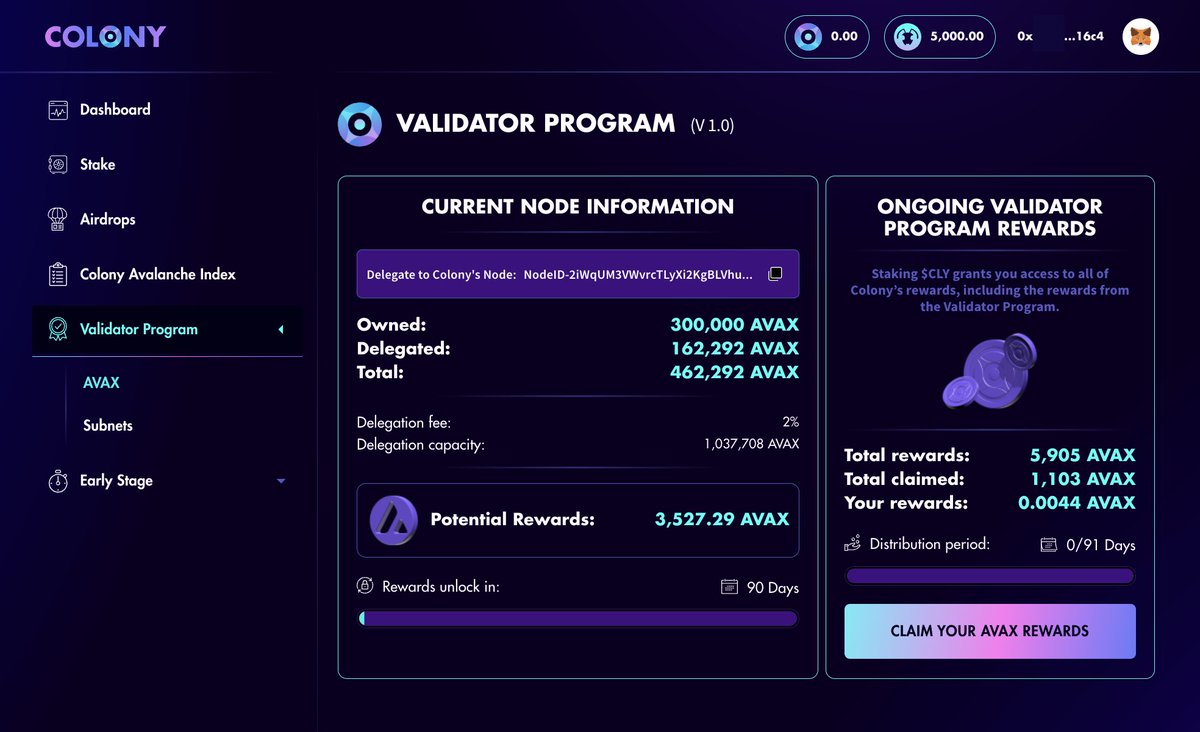Click the calendar icon beside 90 Days
Image resolution: width=1200 pixels, height=732 pixels.
click(x=729, y=587)
